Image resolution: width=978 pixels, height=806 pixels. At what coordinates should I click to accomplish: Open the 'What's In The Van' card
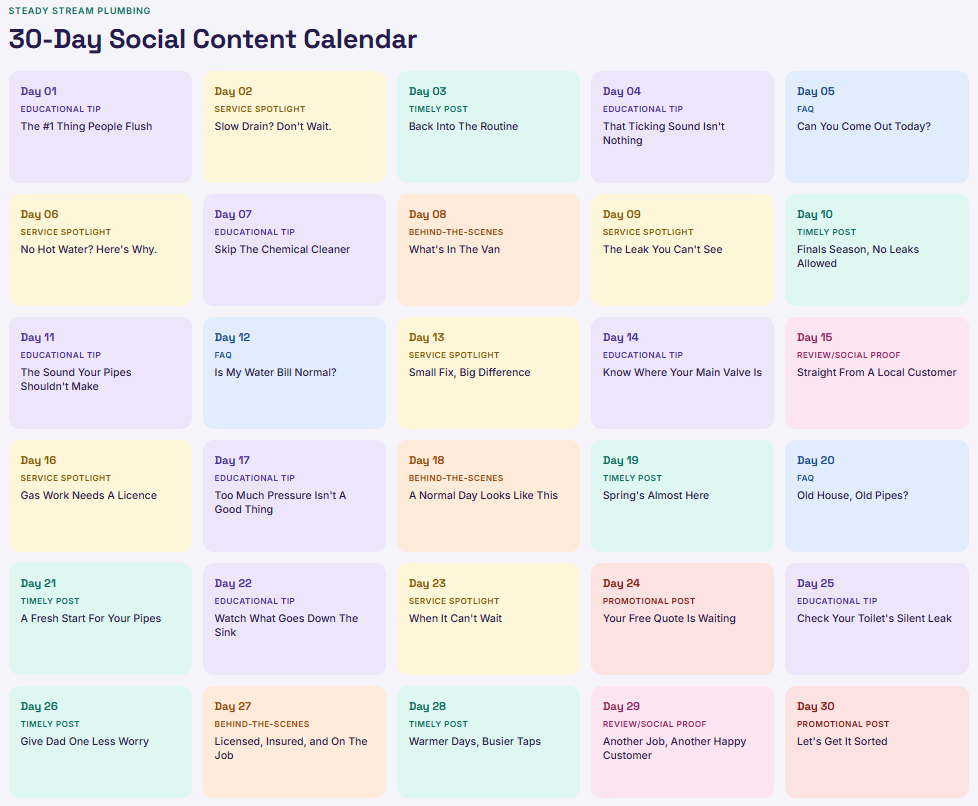(488, 250)
